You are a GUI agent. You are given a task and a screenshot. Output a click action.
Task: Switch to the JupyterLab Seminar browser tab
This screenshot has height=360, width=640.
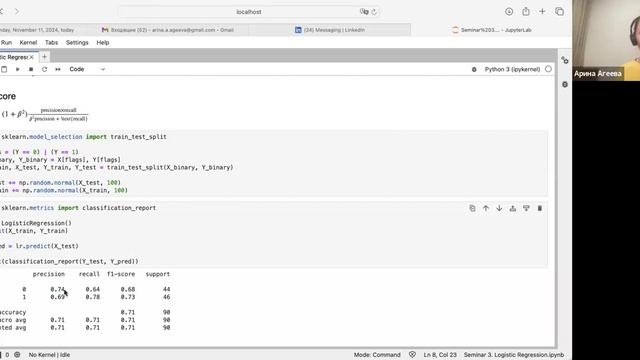coord(491,30)
